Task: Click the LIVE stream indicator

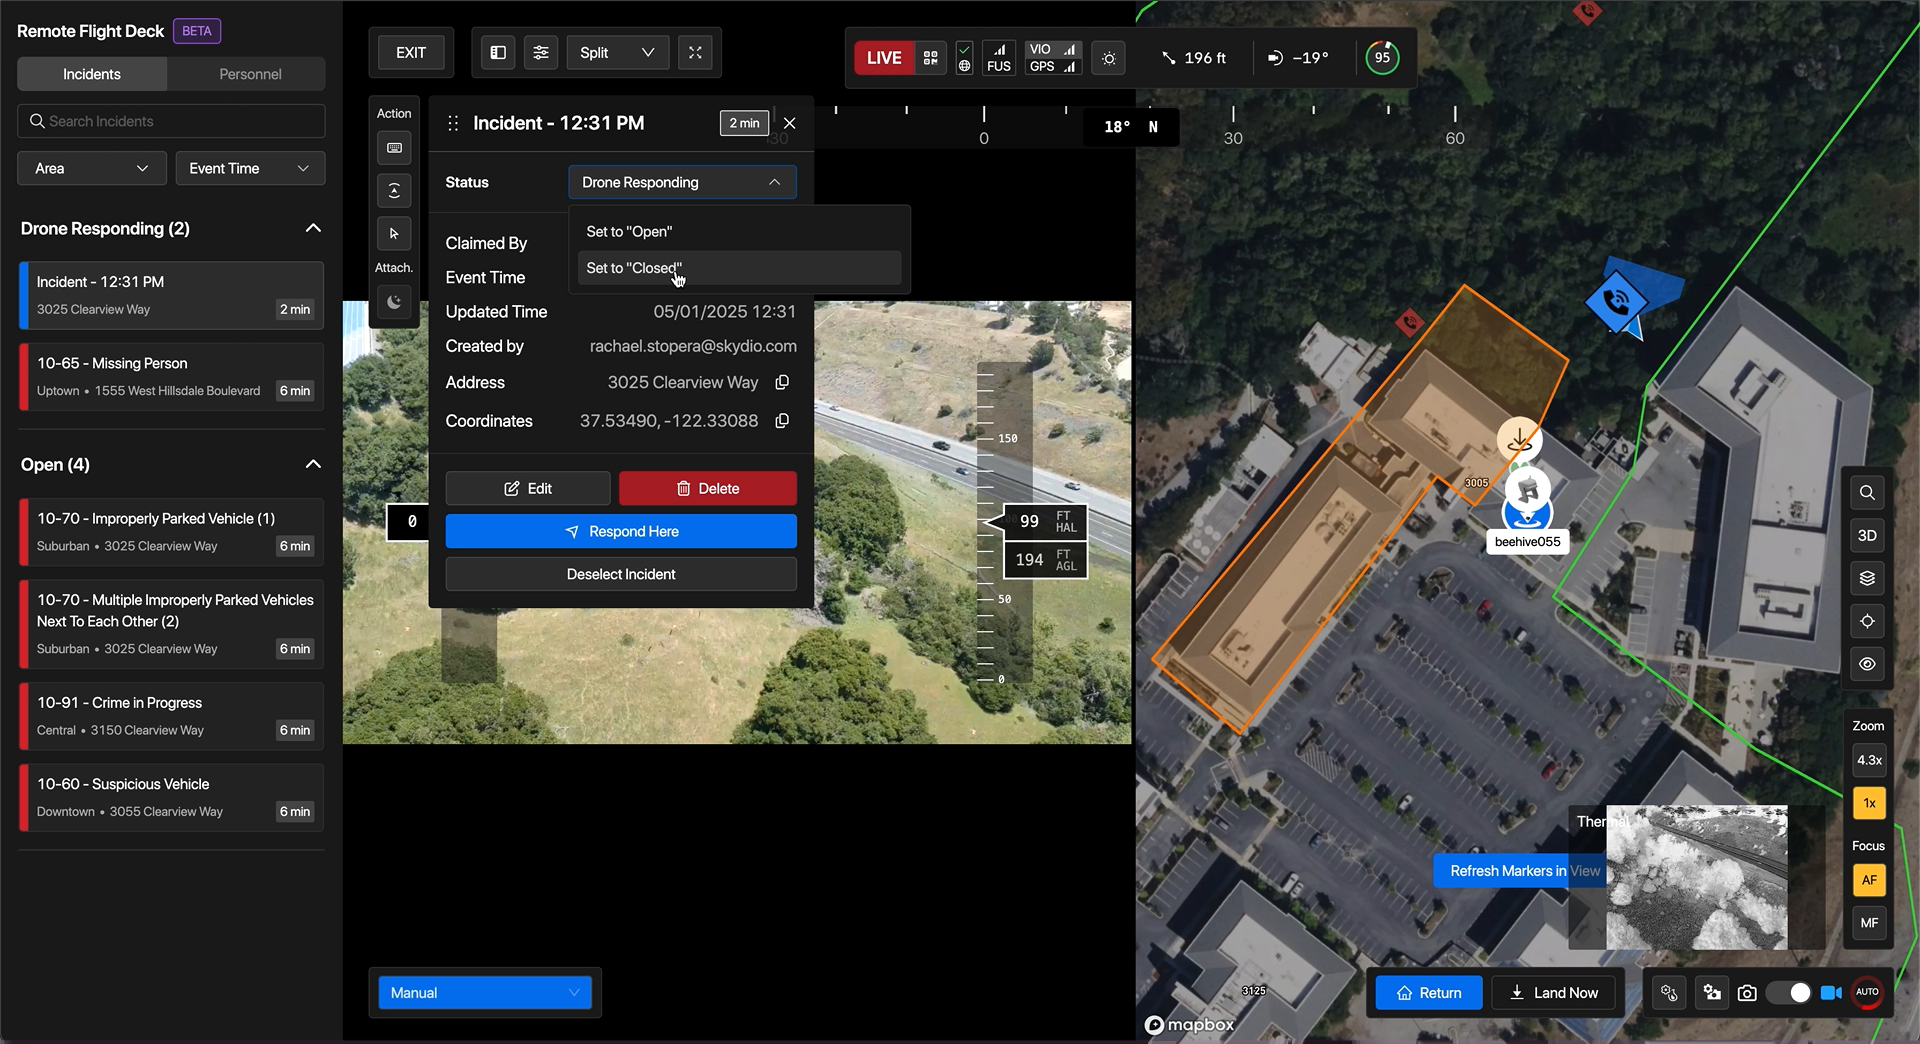Action: pyautogui.click(x=884, y=58)
